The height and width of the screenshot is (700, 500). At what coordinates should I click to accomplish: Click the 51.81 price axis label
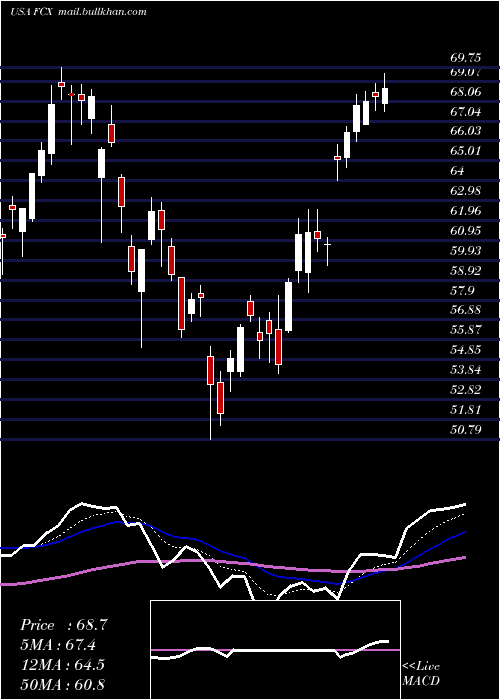tap(465, 410)
